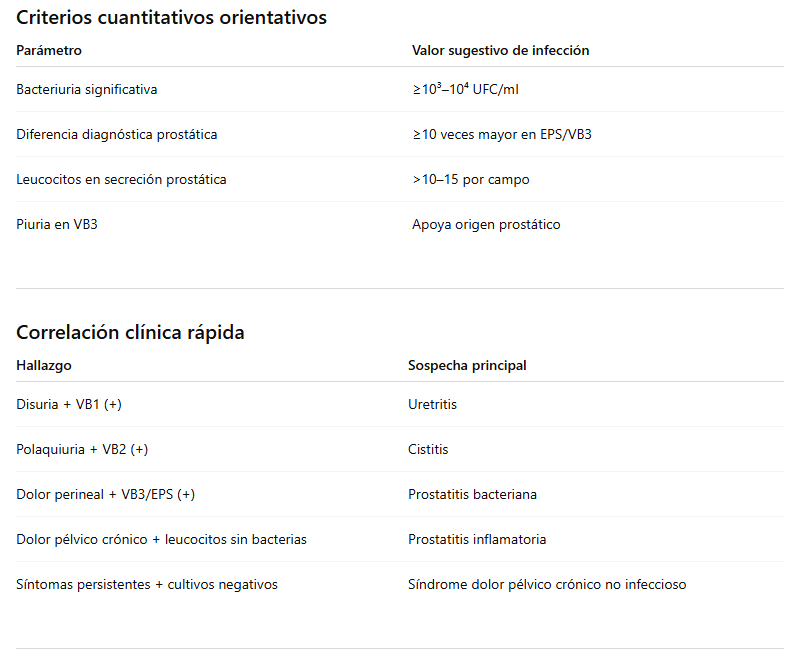Image resolution: width=800 pixels, height=659 pixels.
Task: Select 'Síndrome dolor pélvico crónico no infeccioso'
Action: [x=547, y=584]
